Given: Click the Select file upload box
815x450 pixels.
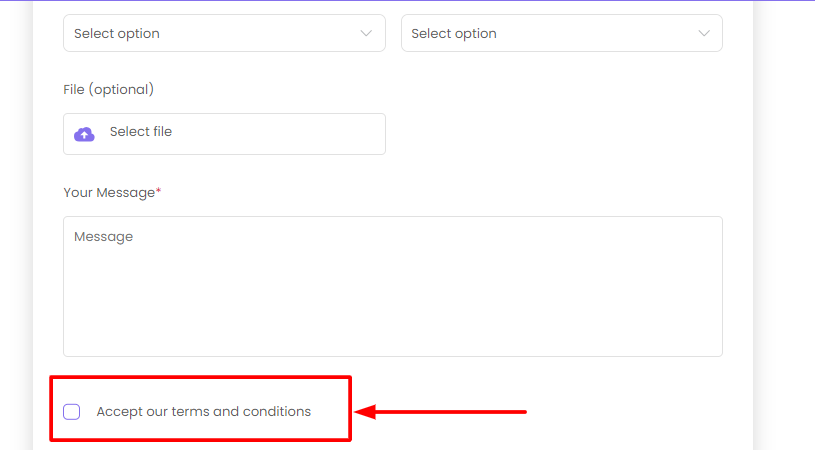Looking at the screenshot, I should [225, 134].
